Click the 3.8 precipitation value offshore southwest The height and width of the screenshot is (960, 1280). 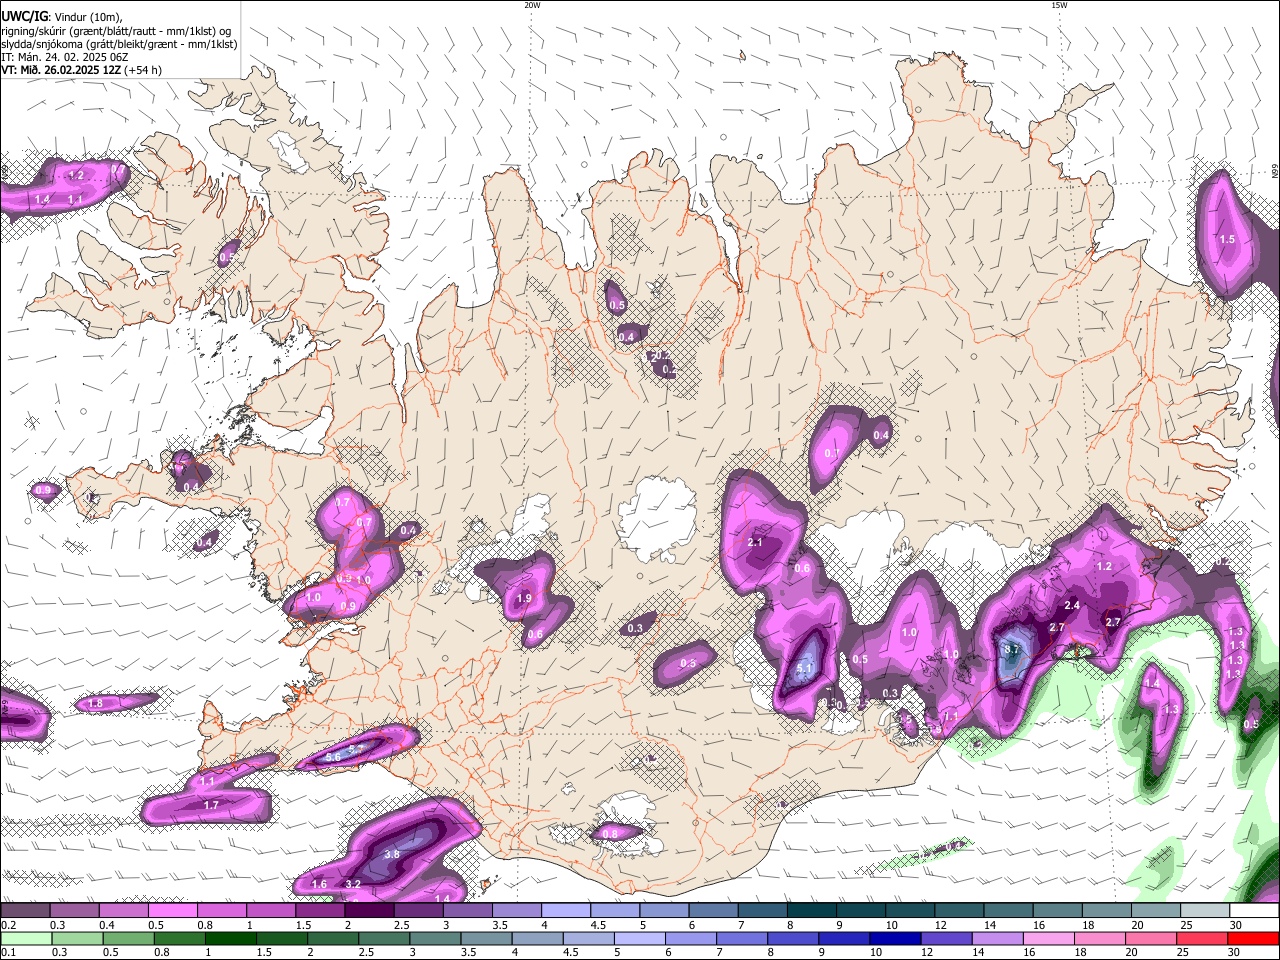tap(392, 854)
